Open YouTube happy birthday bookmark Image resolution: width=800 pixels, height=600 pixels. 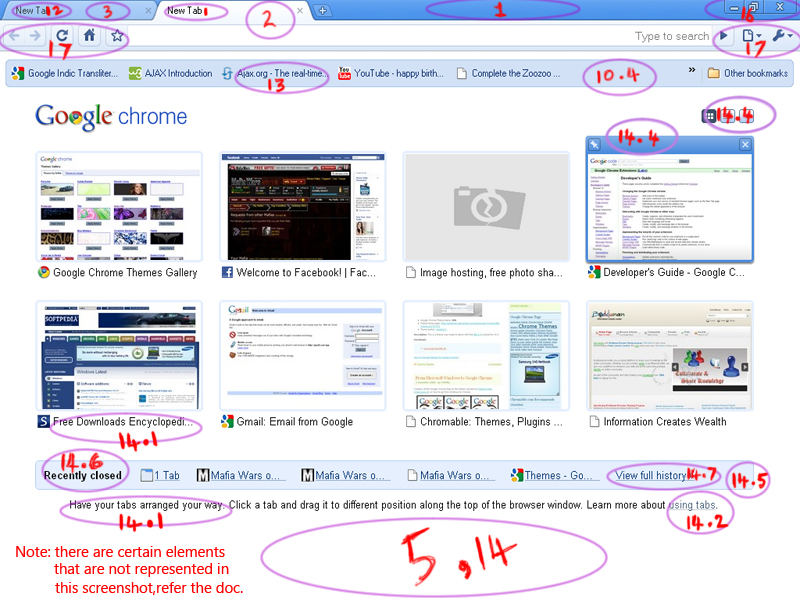click(391, 73)
